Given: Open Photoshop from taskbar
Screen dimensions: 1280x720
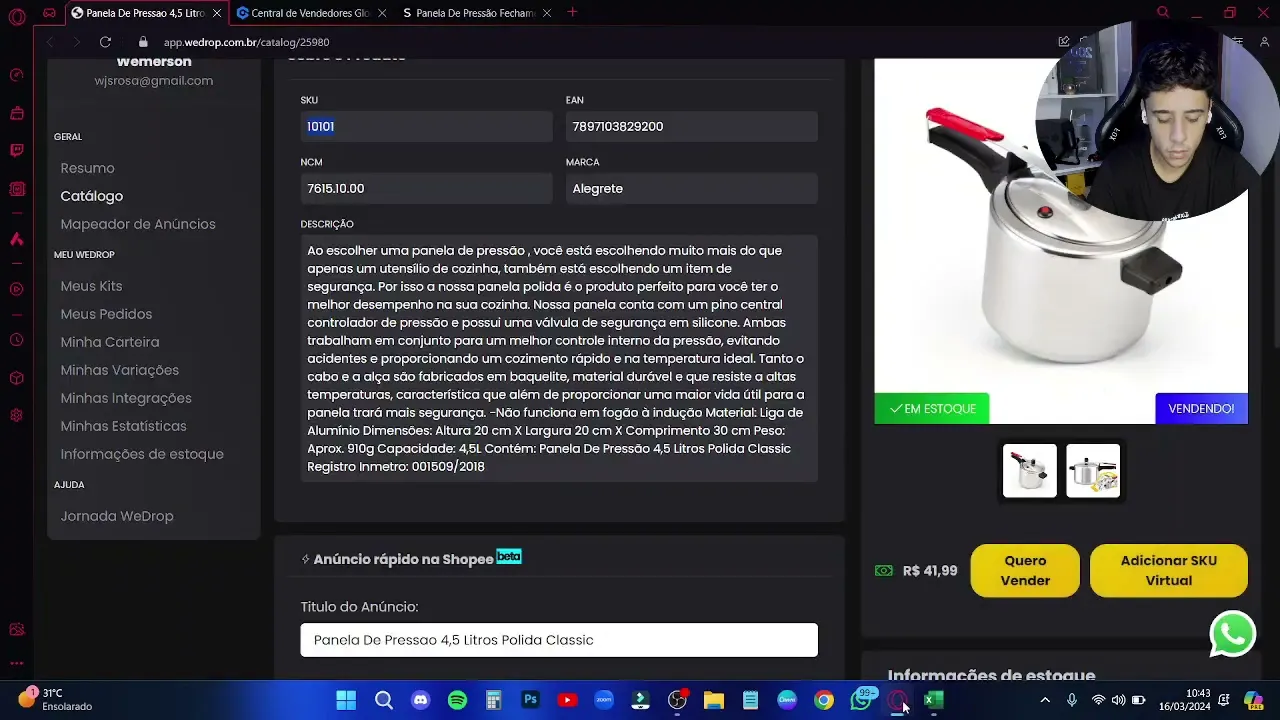Looking at the screenshot, I should (530, 700).
